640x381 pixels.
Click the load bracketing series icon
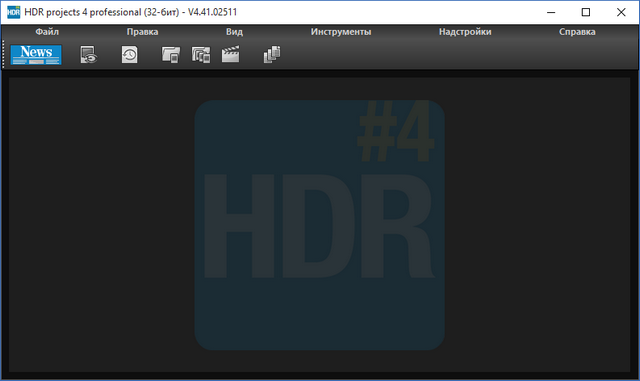(201, 54)
